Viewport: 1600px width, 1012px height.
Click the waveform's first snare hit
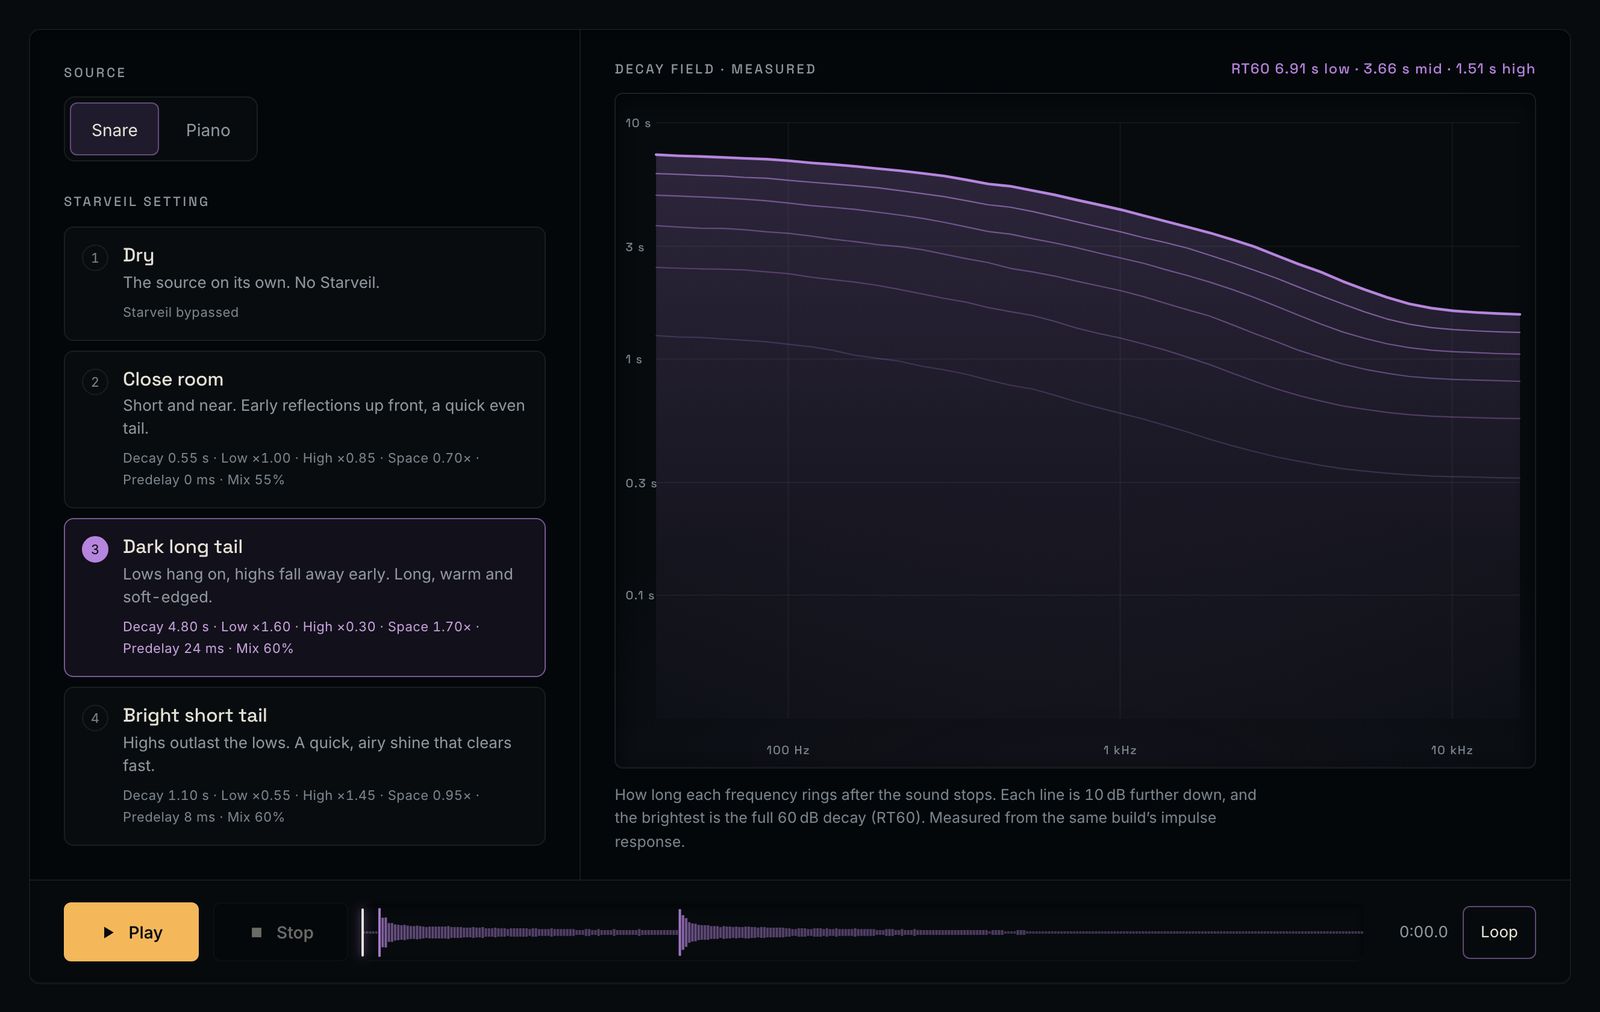click(x=380, y=932)
